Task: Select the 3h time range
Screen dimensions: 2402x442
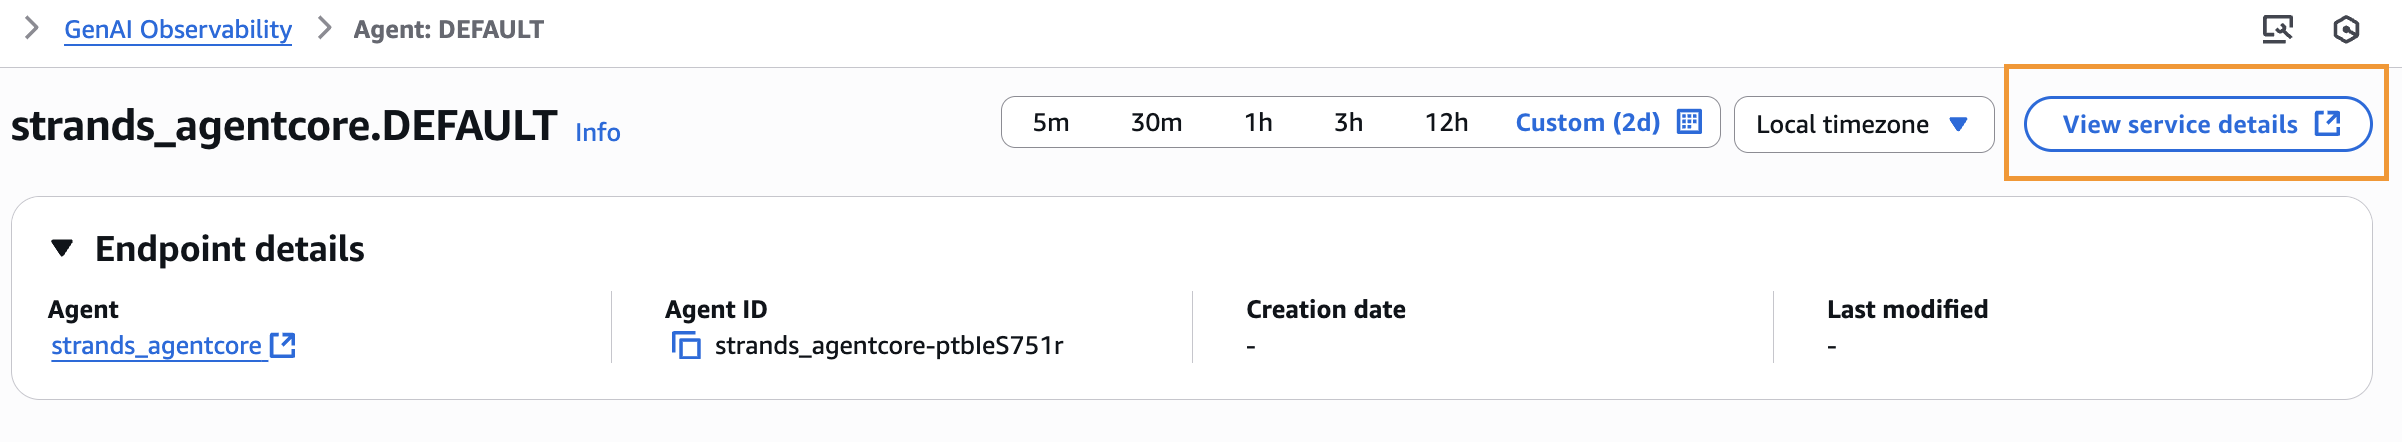Action: 1348,122
